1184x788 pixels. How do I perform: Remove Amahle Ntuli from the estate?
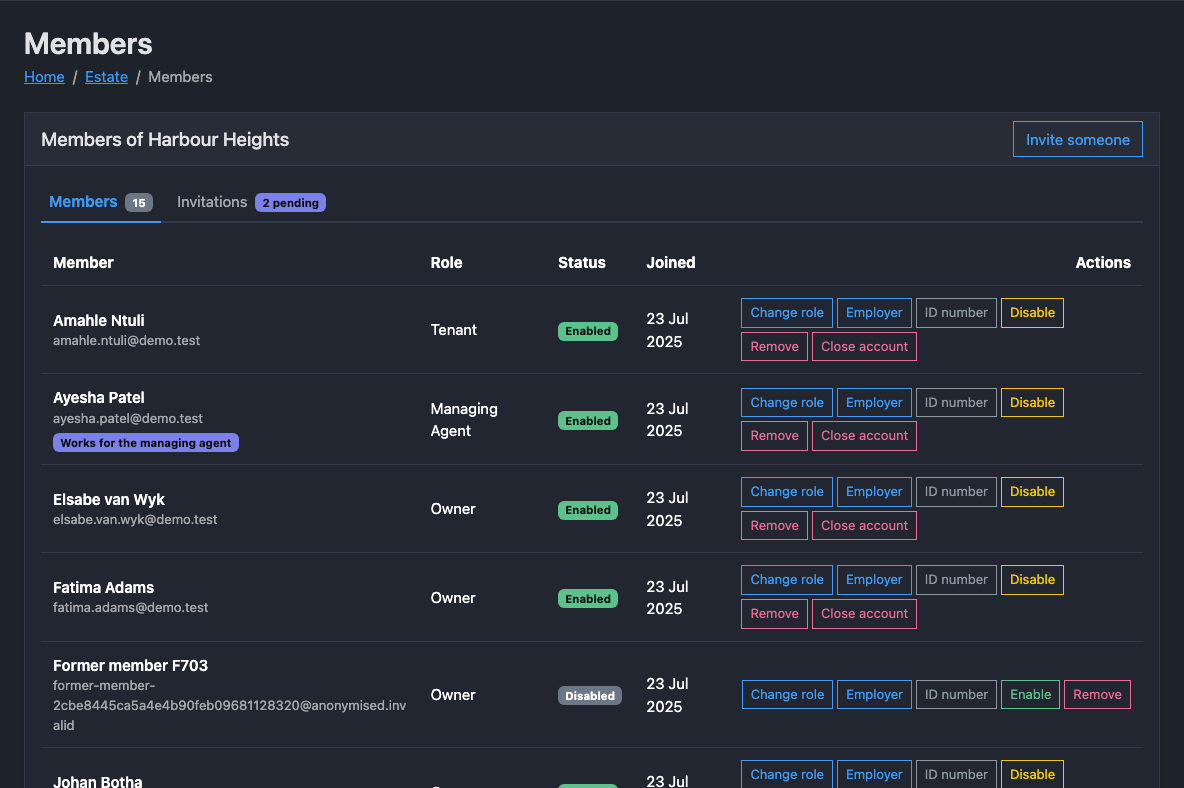pyautogui.click(x=774, y=346)
